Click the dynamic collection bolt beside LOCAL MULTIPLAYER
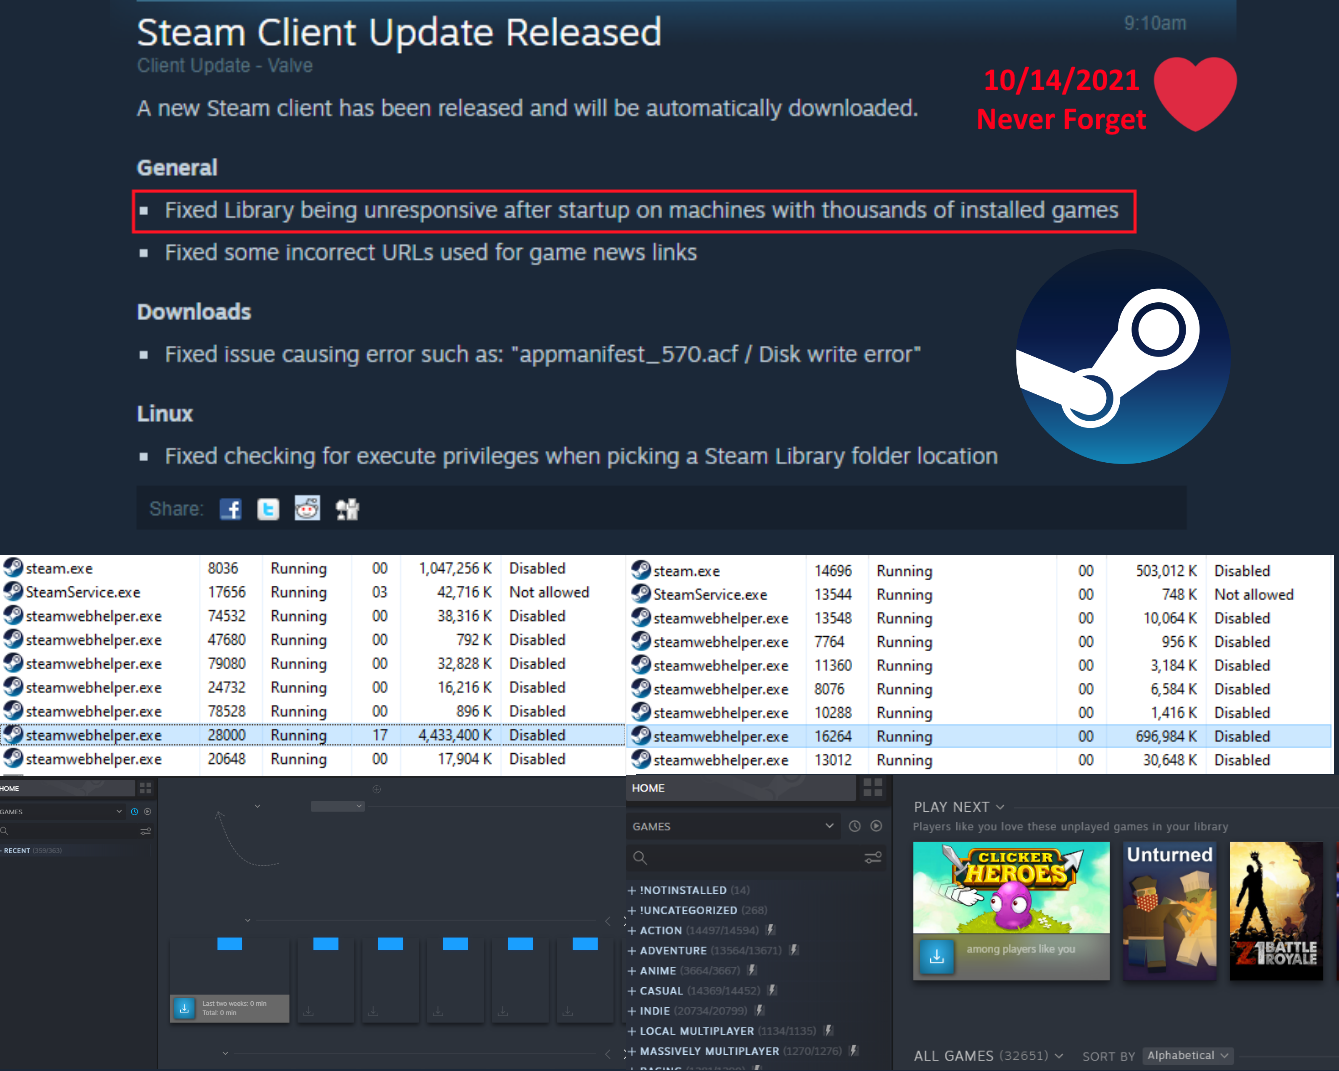 point(828,1030)
